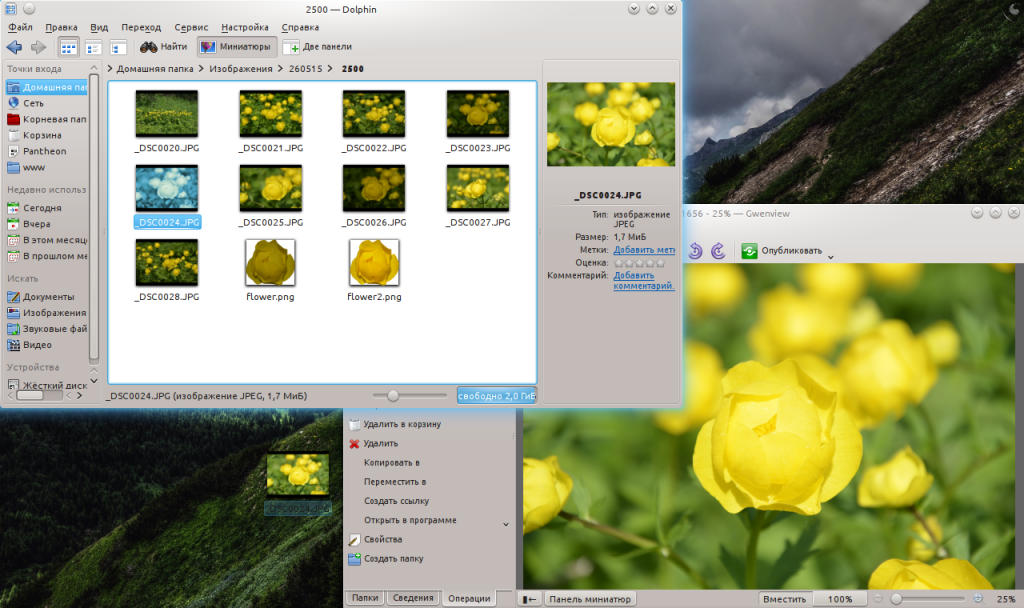Enable the Две панели split view
This screenshot has height=608, width=1024.
point(319,47)
